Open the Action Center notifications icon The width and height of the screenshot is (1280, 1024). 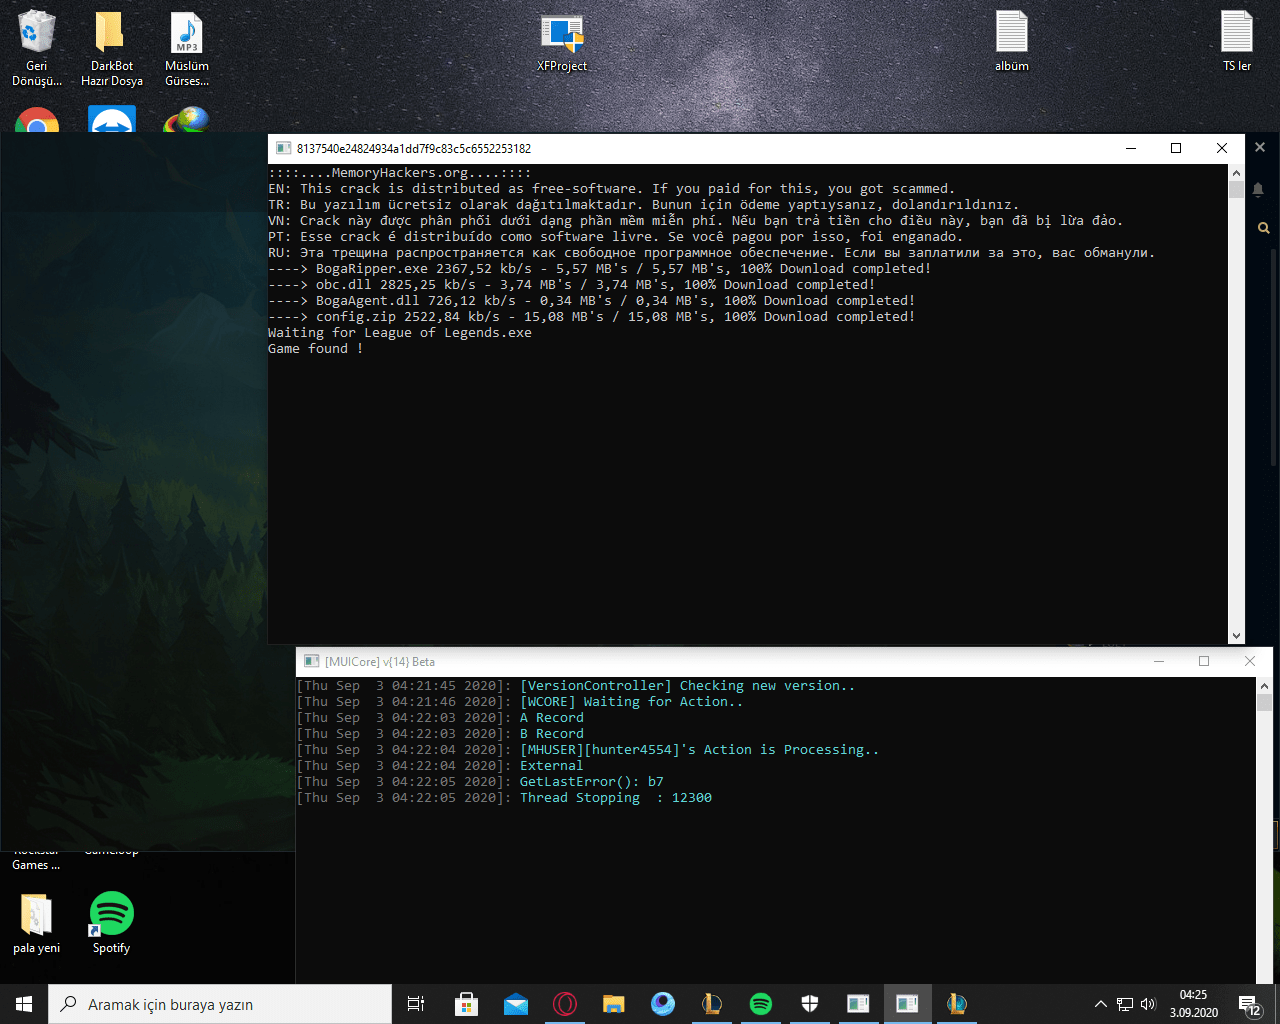coord(1249,1004)
